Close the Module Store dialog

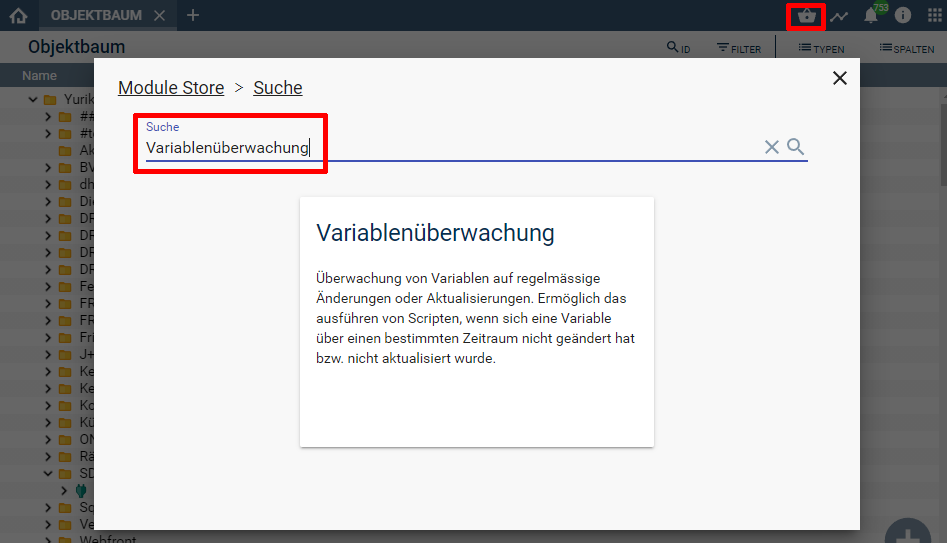(839, 78)
